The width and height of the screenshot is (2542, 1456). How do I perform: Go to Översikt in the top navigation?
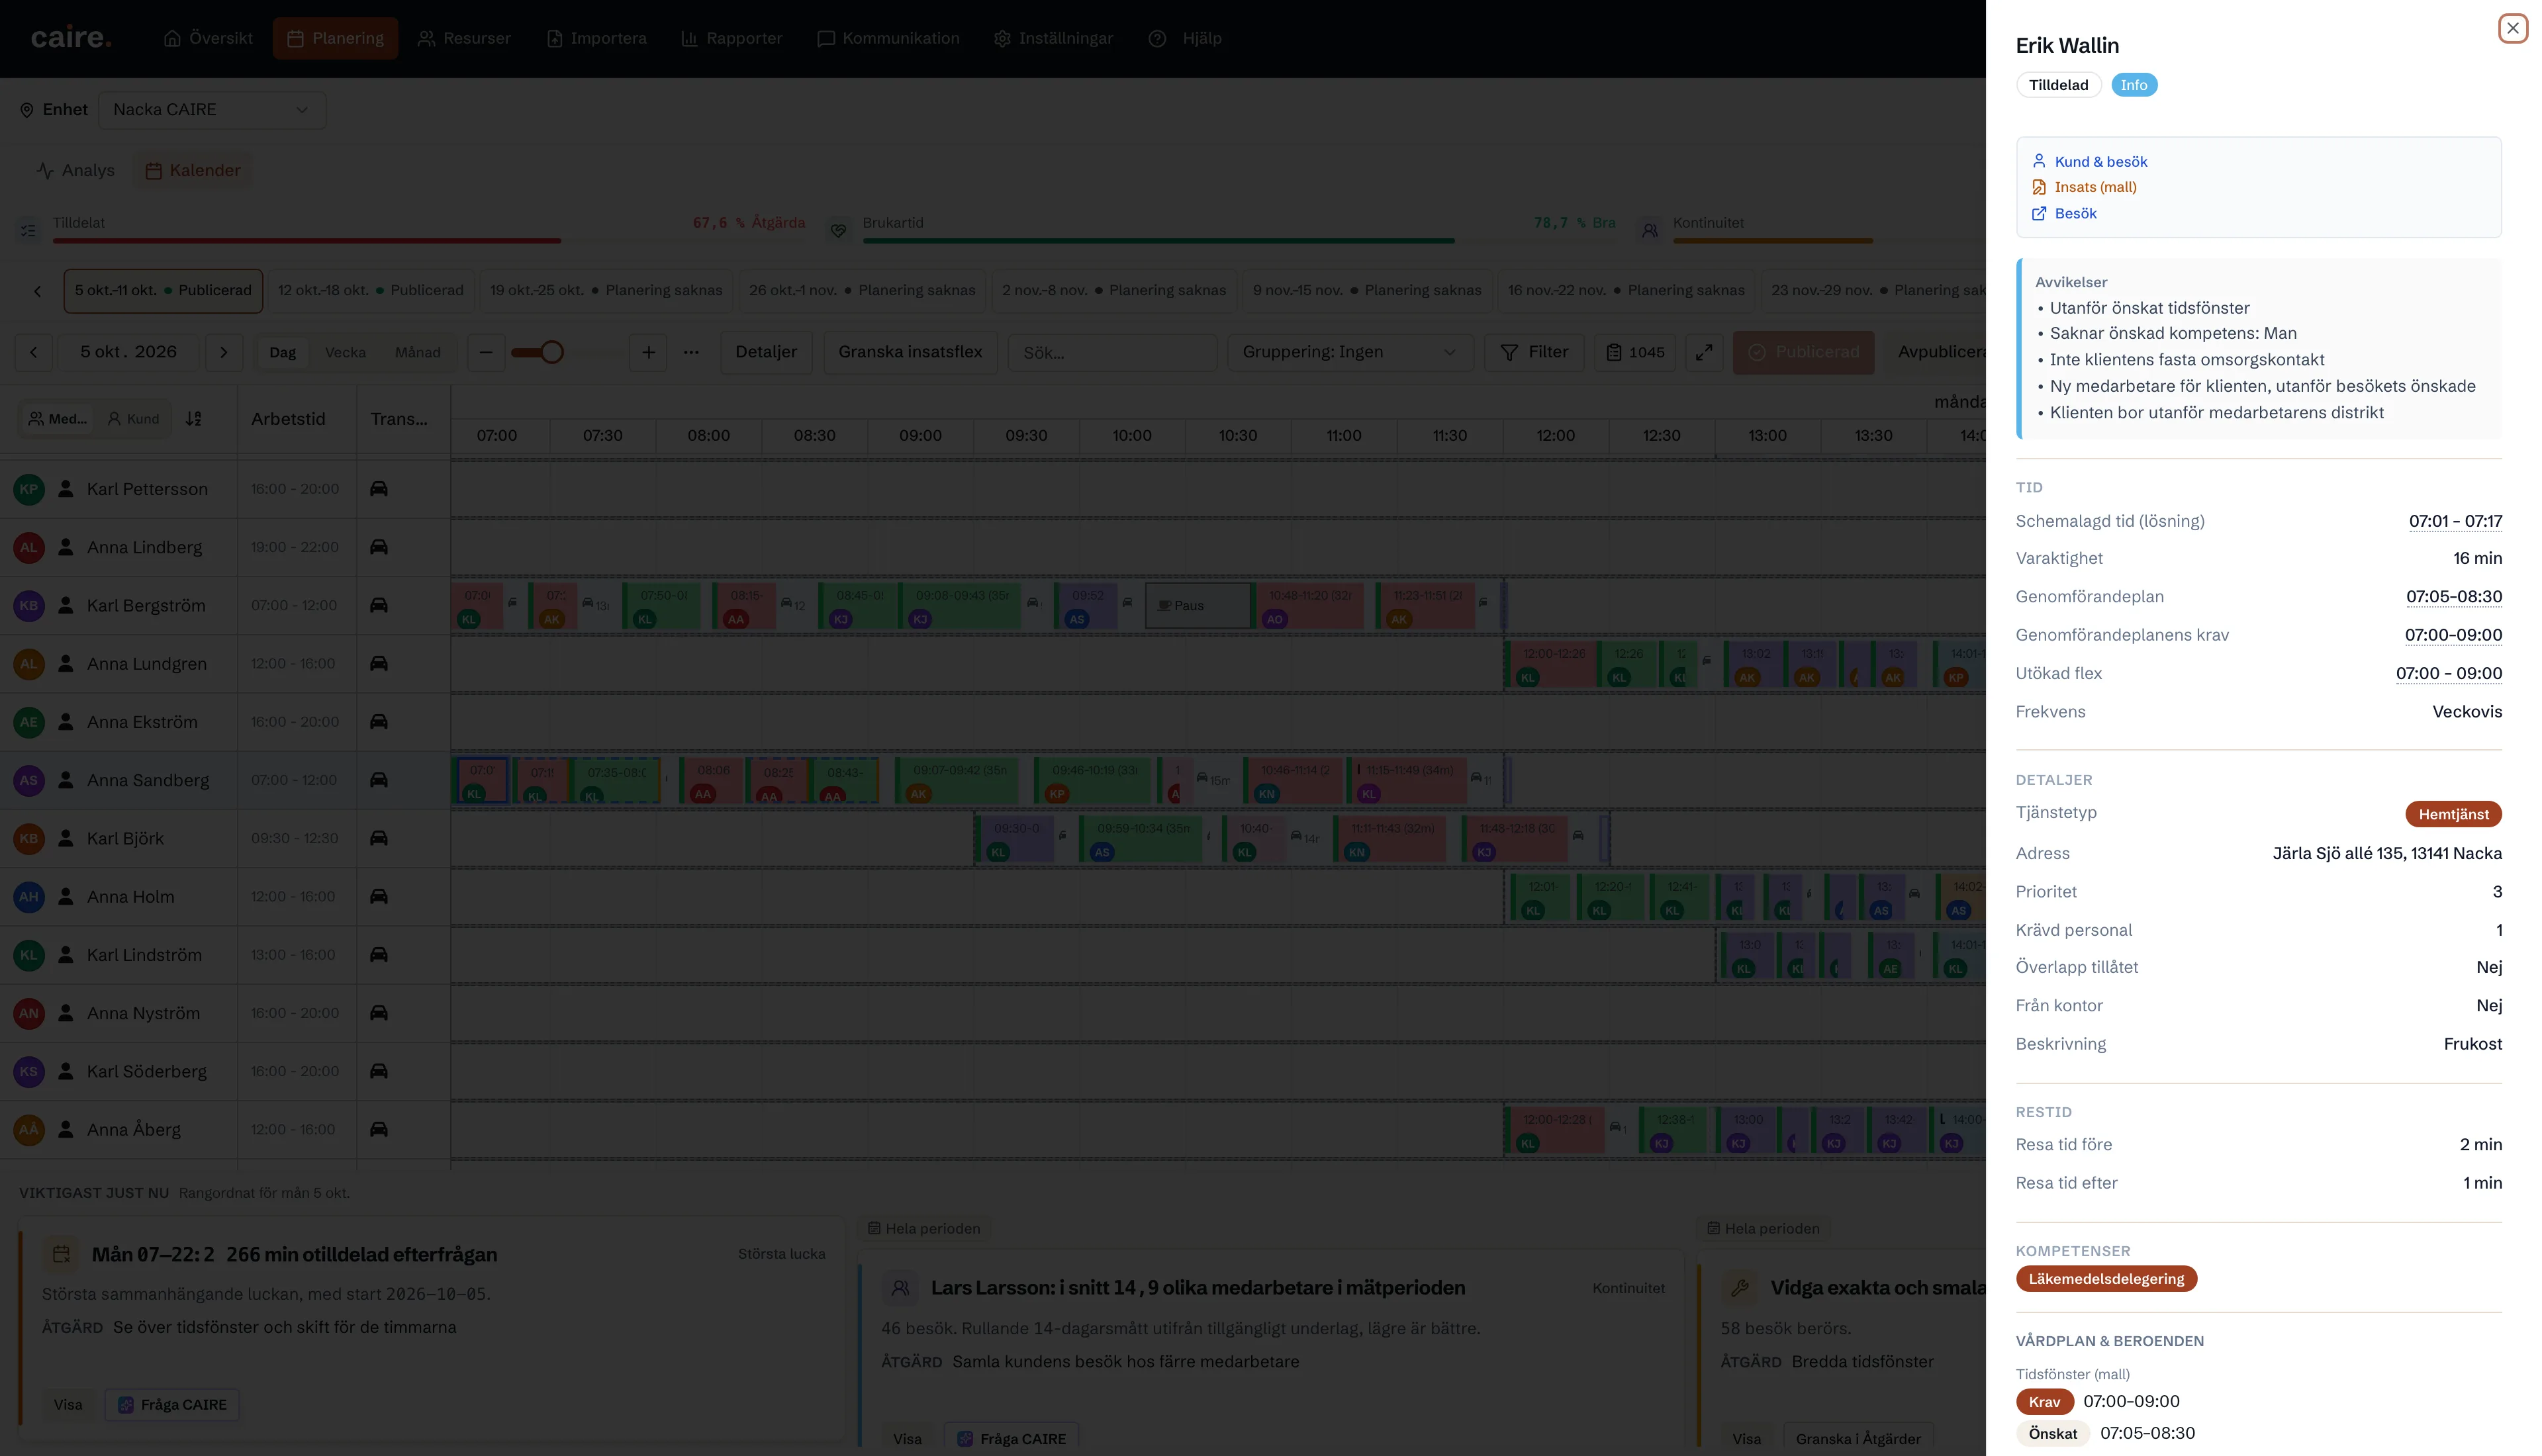tap(209, 38)
